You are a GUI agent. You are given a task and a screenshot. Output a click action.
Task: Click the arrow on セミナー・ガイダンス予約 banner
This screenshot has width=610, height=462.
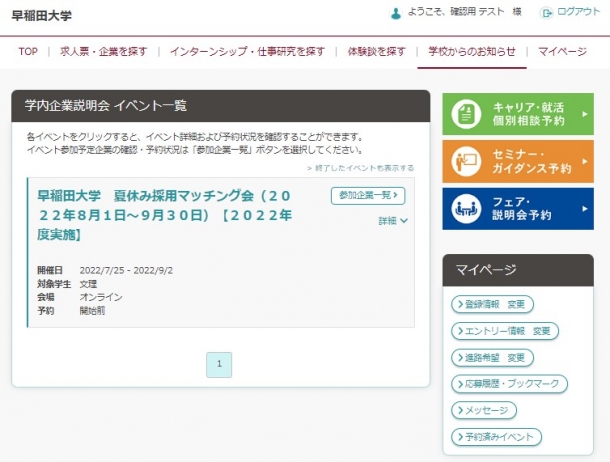584,161
